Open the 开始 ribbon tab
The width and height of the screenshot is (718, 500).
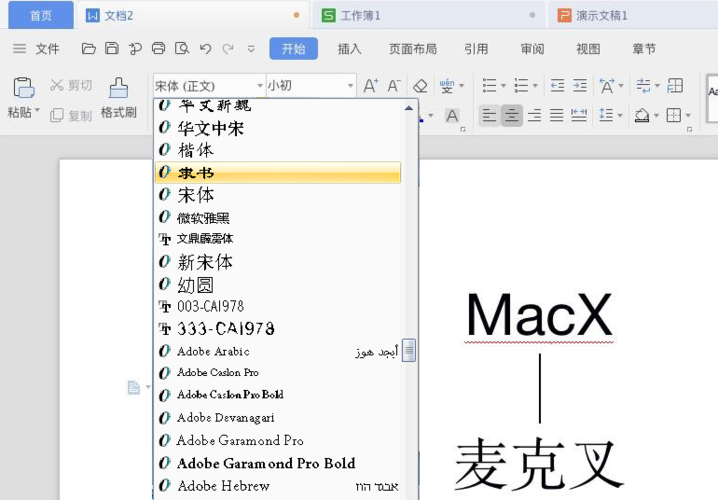click(x=294, y=49)
